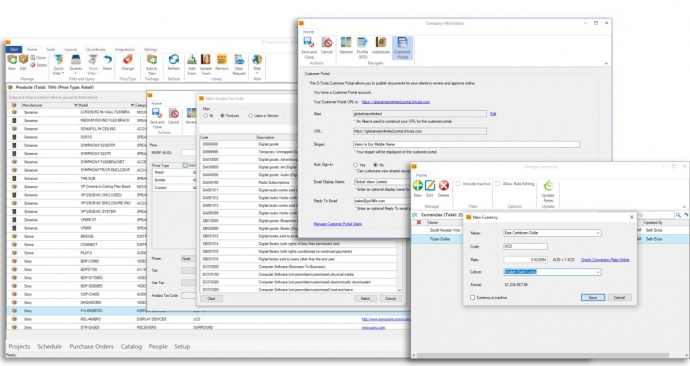The image size is (690, 366).
Task: Click Save button in New Currency dialog
Action: click(593, 297)
